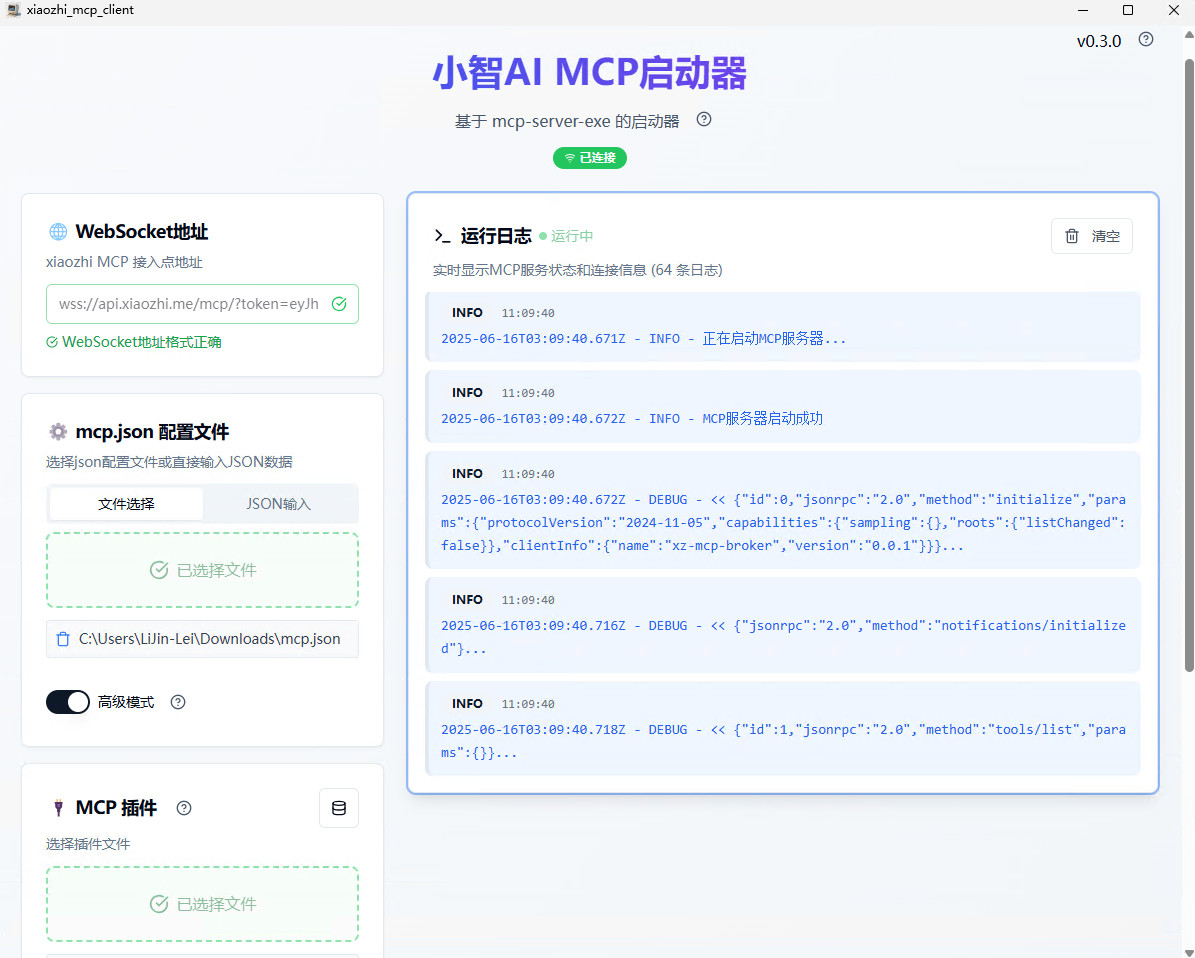
Task: Click the version label v0.3.0
Action: [x=1099, y=41]
